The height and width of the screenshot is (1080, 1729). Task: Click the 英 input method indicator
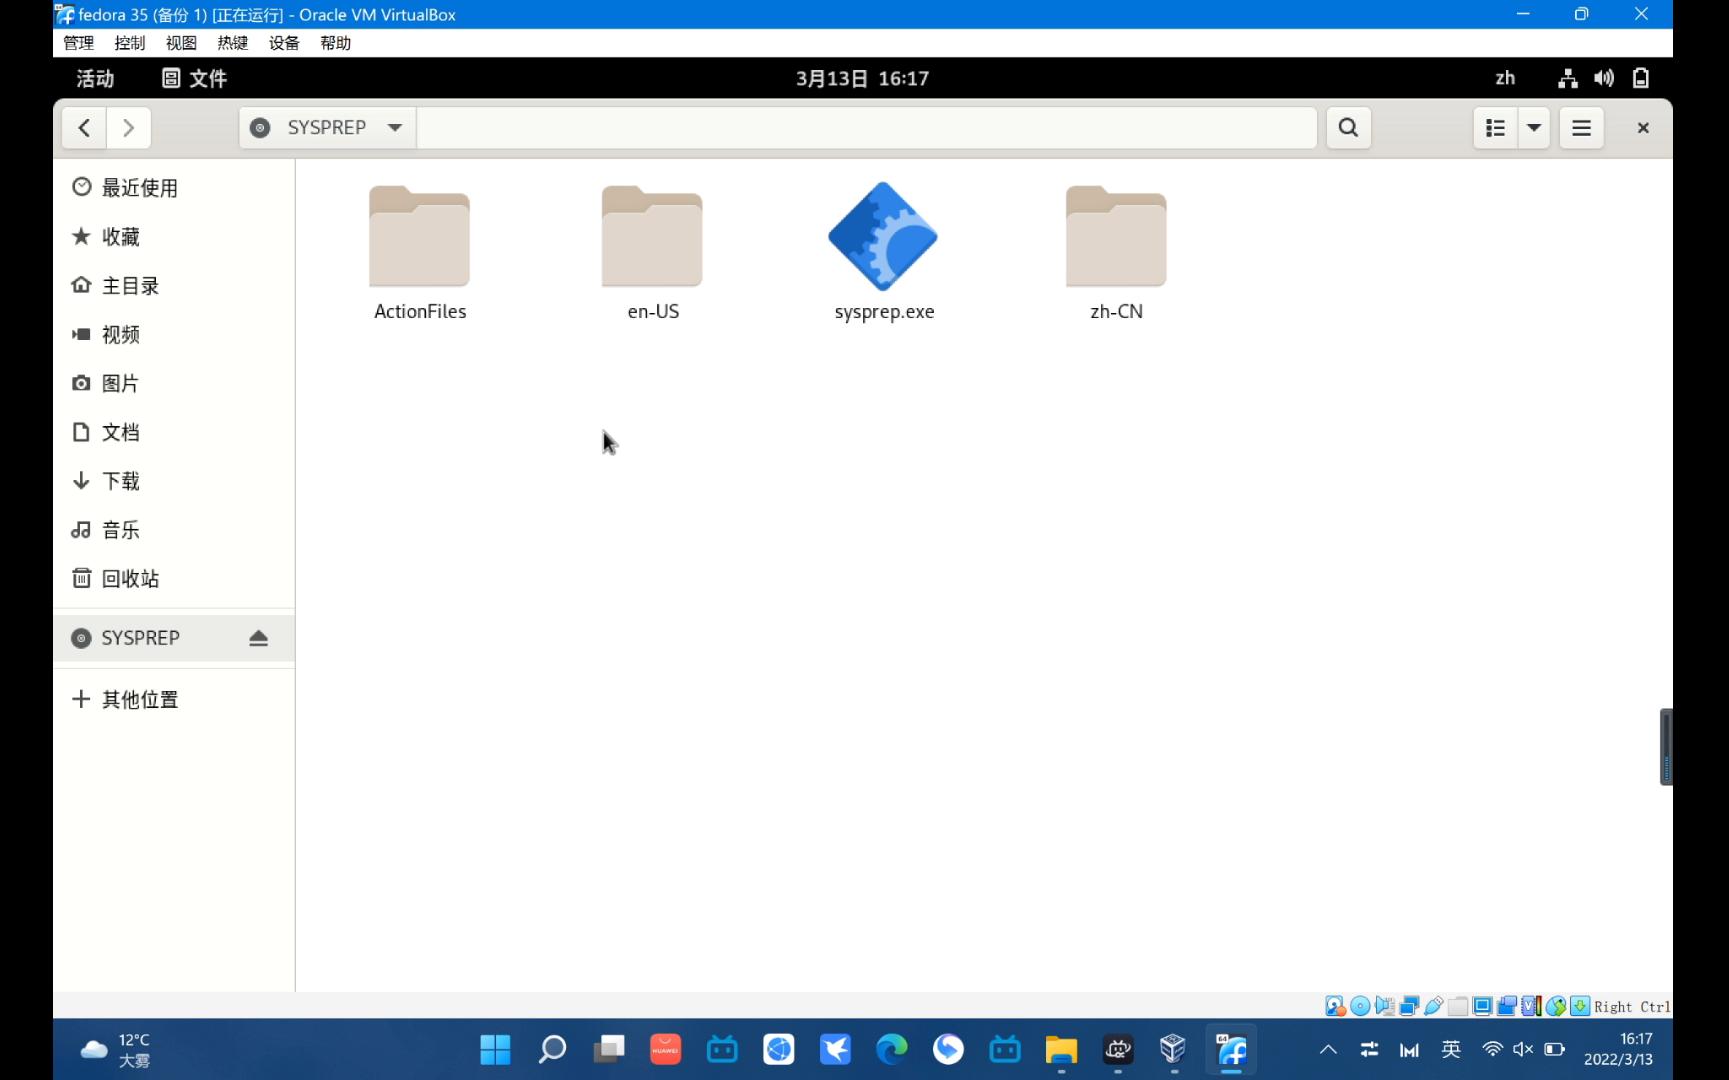point(1451,1049)
